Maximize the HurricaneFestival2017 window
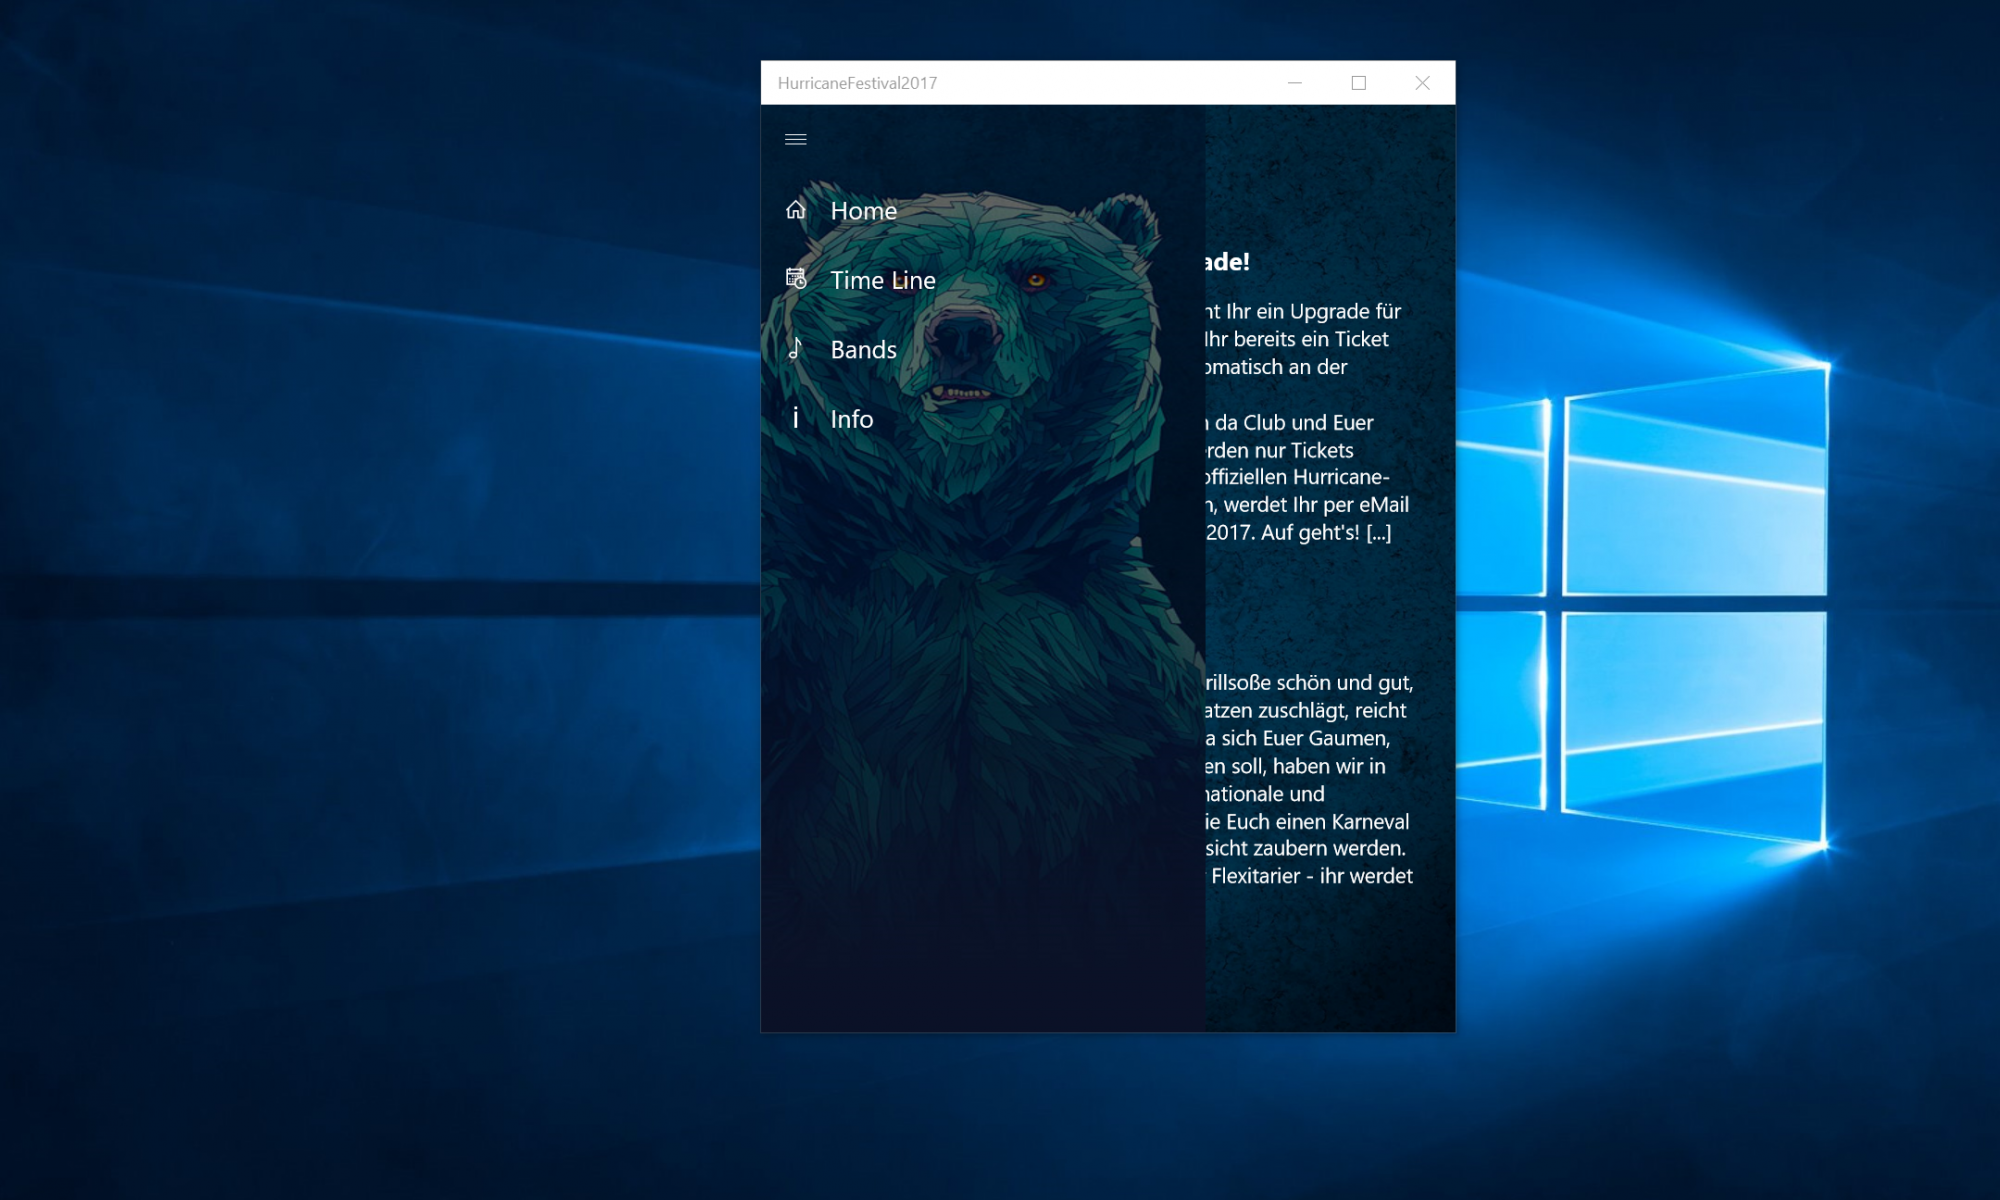This screenshot has width=2000, height=1200. (x=1359, y=83)
